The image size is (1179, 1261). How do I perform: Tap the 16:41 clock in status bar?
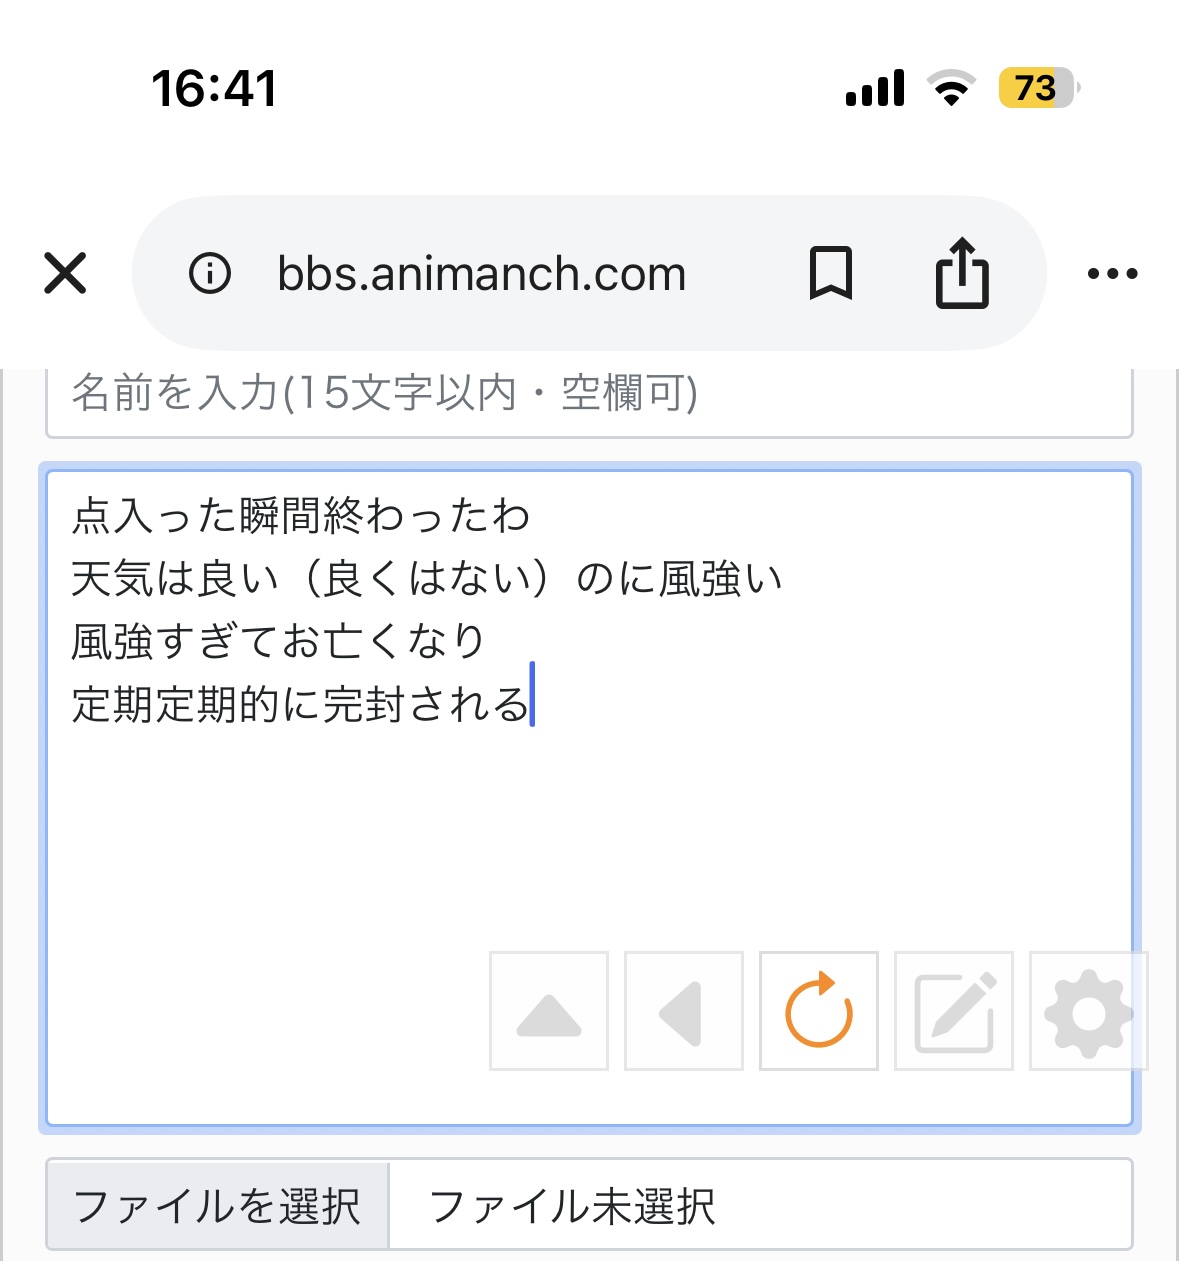point(214,88)
